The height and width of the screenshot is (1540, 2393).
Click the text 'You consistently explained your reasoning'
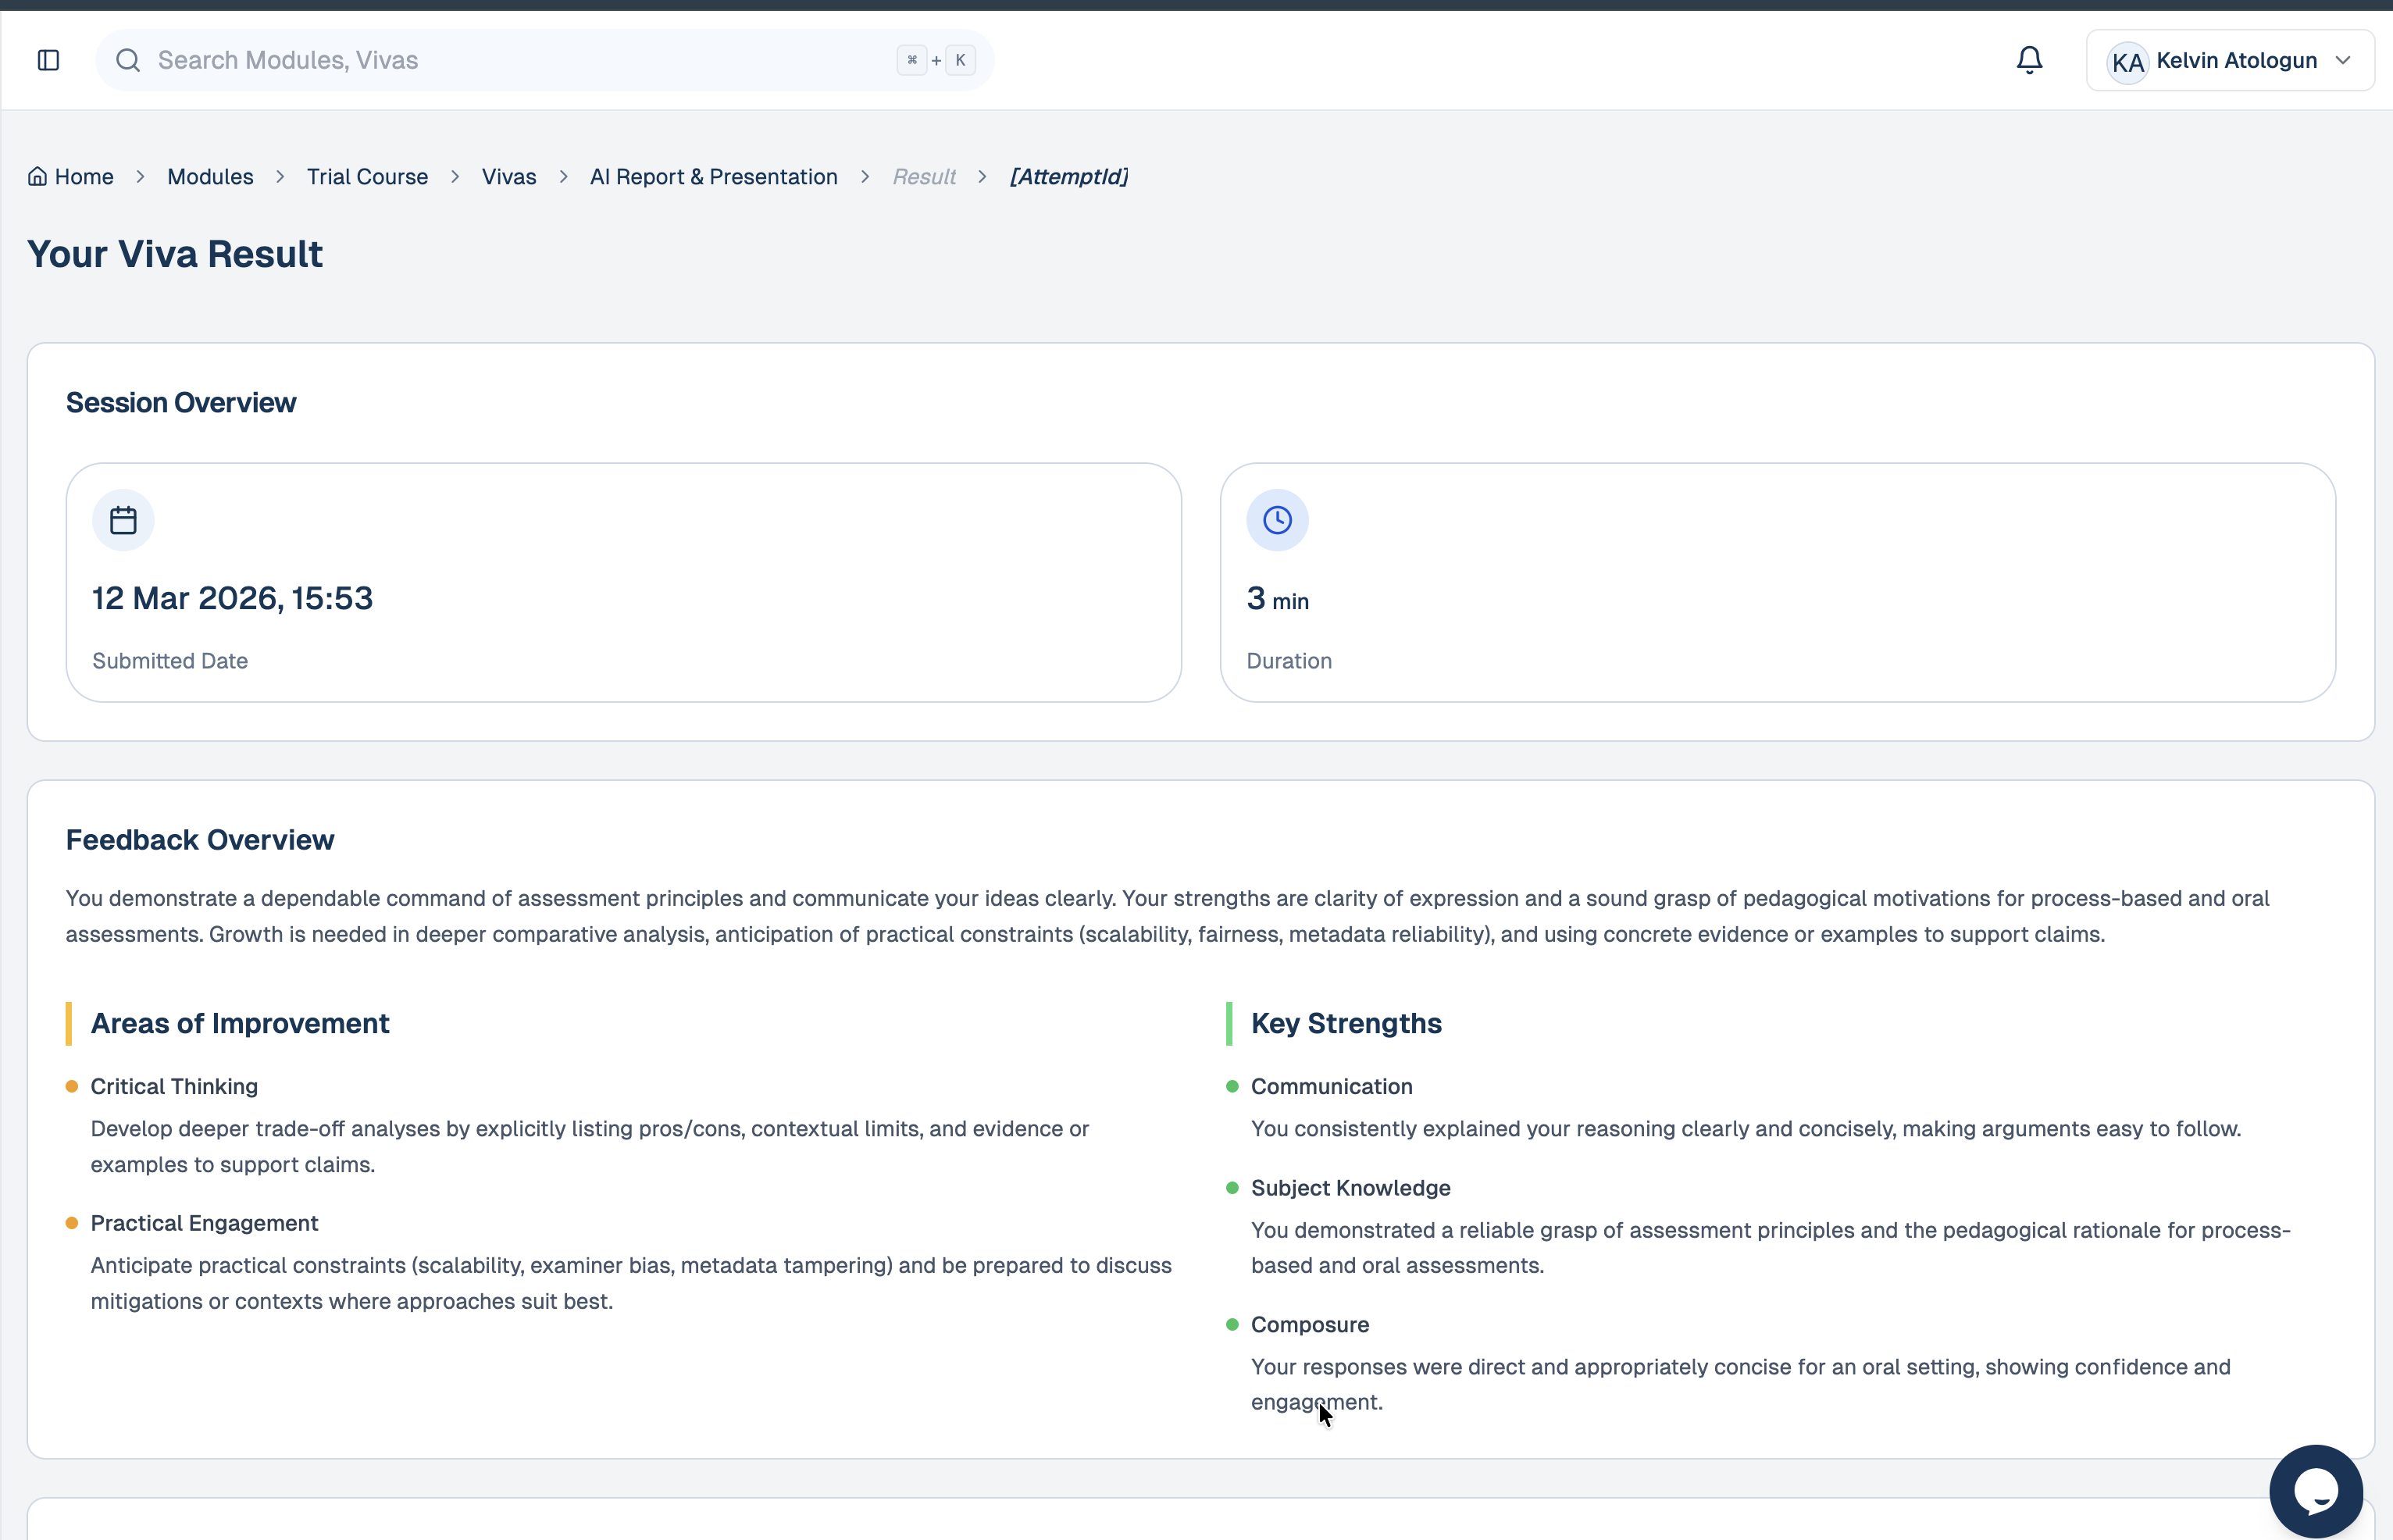coord(1746,1129)
